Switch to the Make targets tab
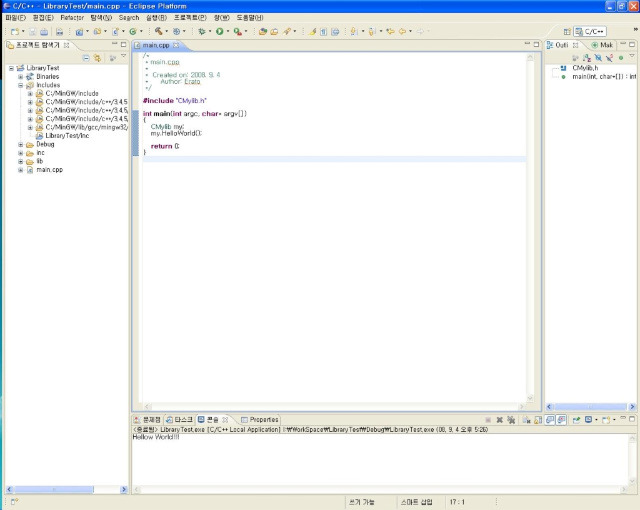Viewport: 640px width, 510px height. [602, 45]
